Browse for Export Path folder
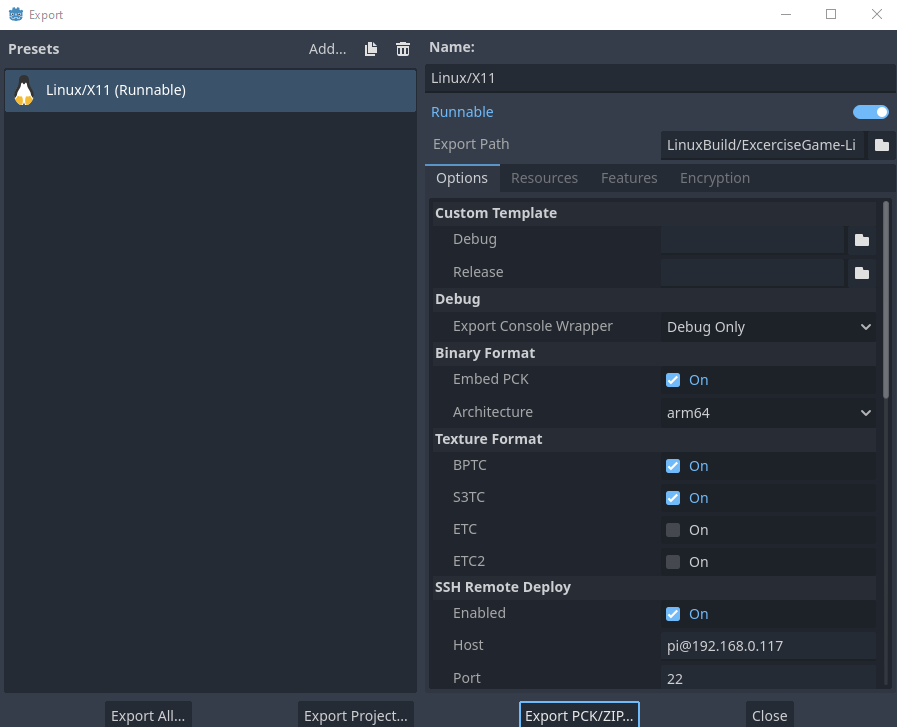Viewport: 897px width, 727px height. coord(882,145)
